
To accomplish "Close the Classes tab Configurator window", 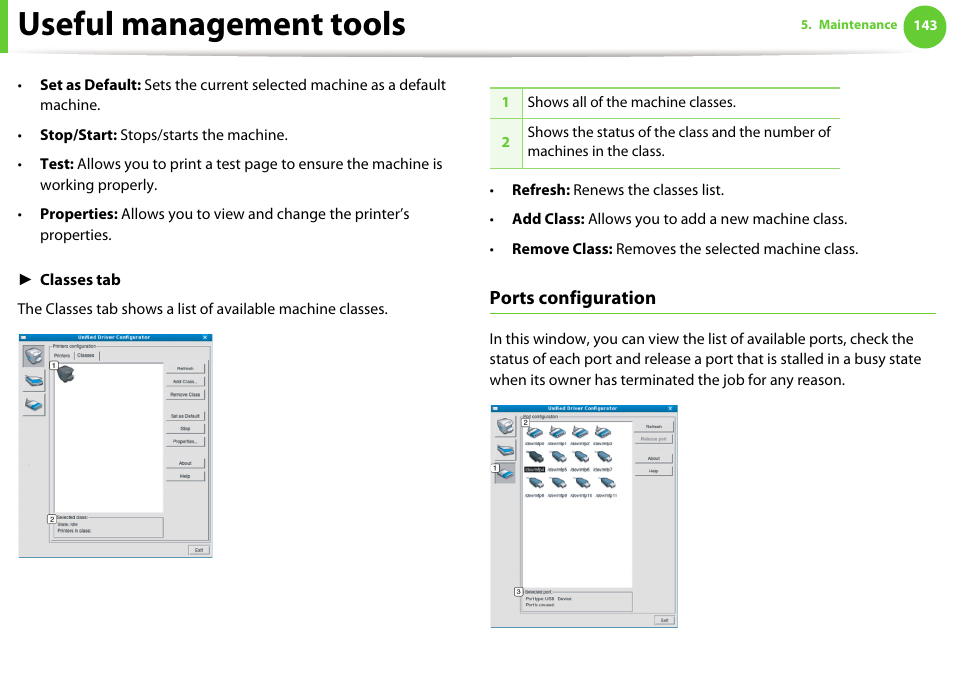I will 206,337.
